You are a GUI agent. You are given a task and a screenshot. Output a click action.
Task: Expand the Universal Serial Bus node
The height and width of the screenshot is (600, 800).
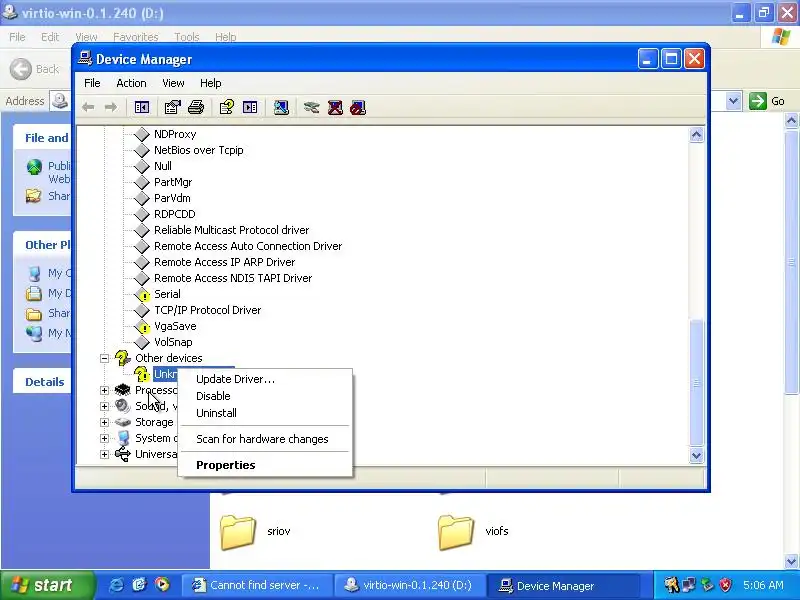click(104, 454)
